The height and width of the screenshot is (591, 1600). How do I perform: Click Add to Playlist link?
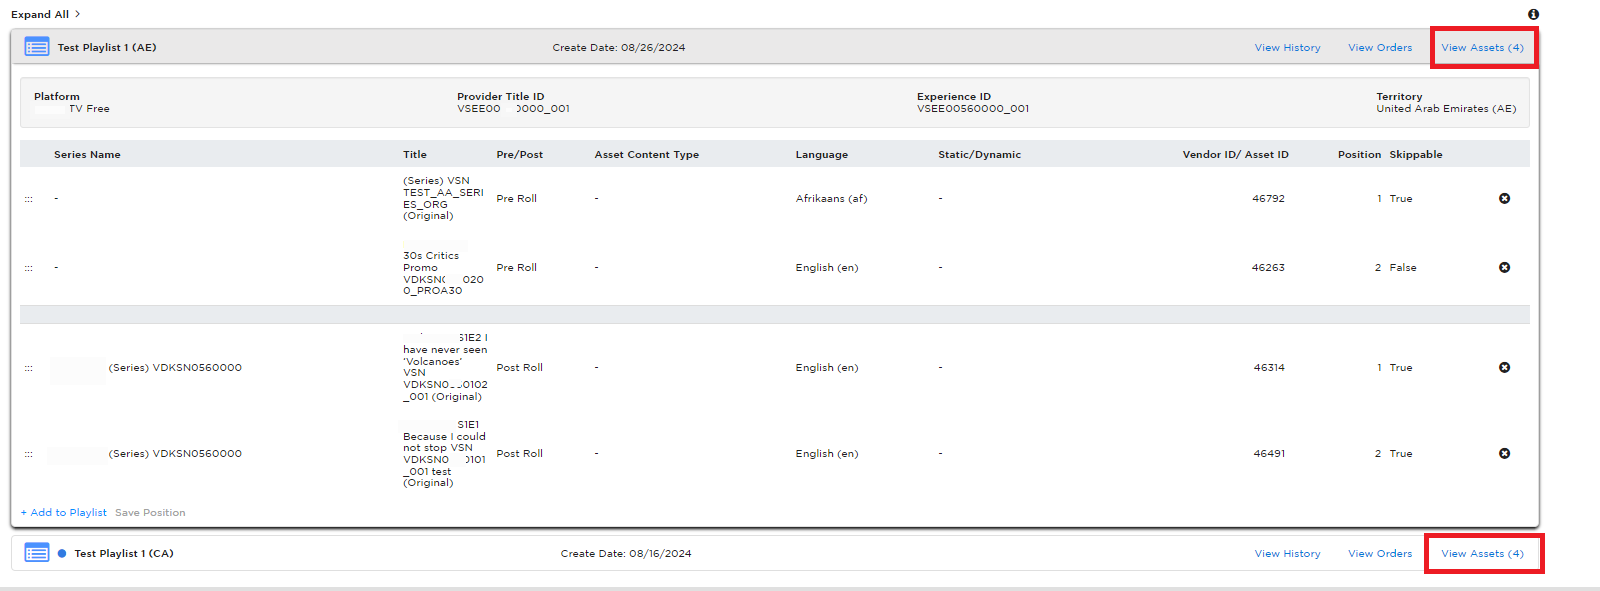[x=63, y=513]
